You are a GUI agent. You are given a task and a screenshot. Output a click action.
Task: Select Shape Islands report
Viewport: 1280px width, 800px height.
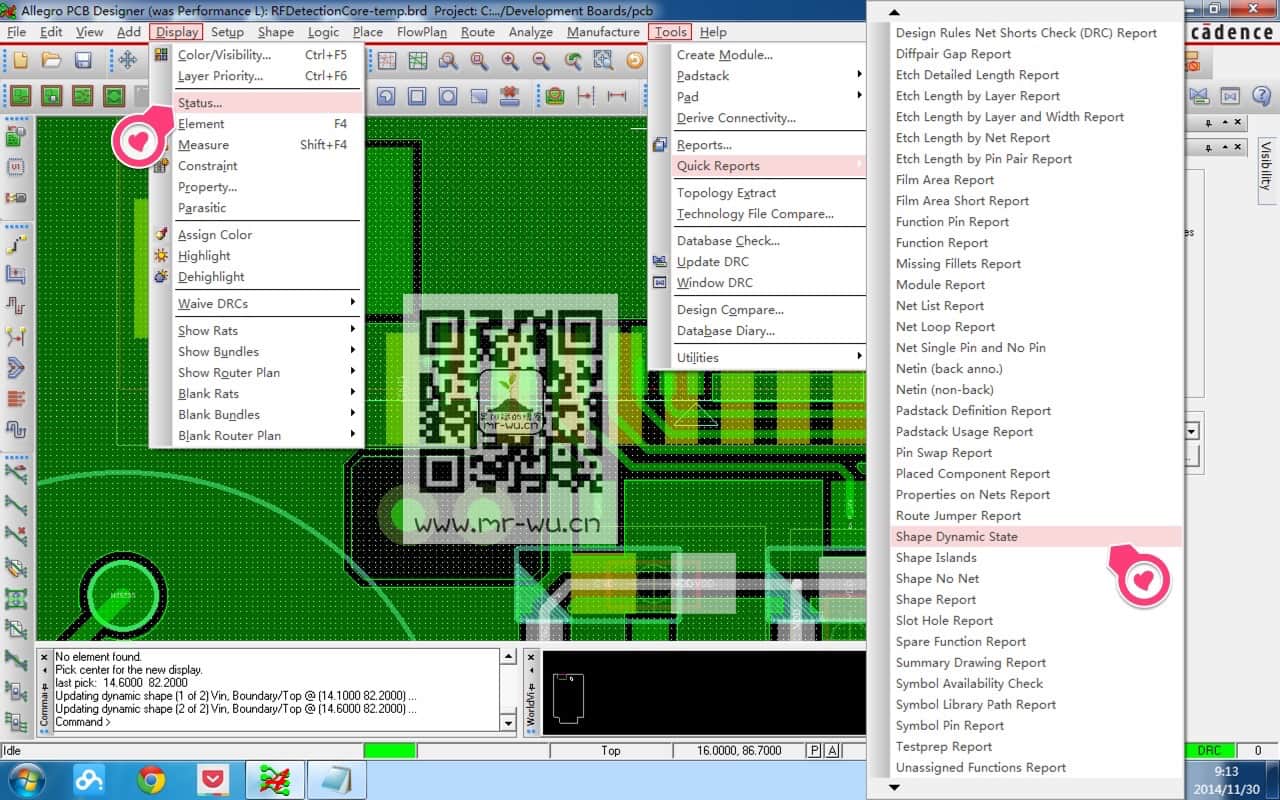pos(936,558)
